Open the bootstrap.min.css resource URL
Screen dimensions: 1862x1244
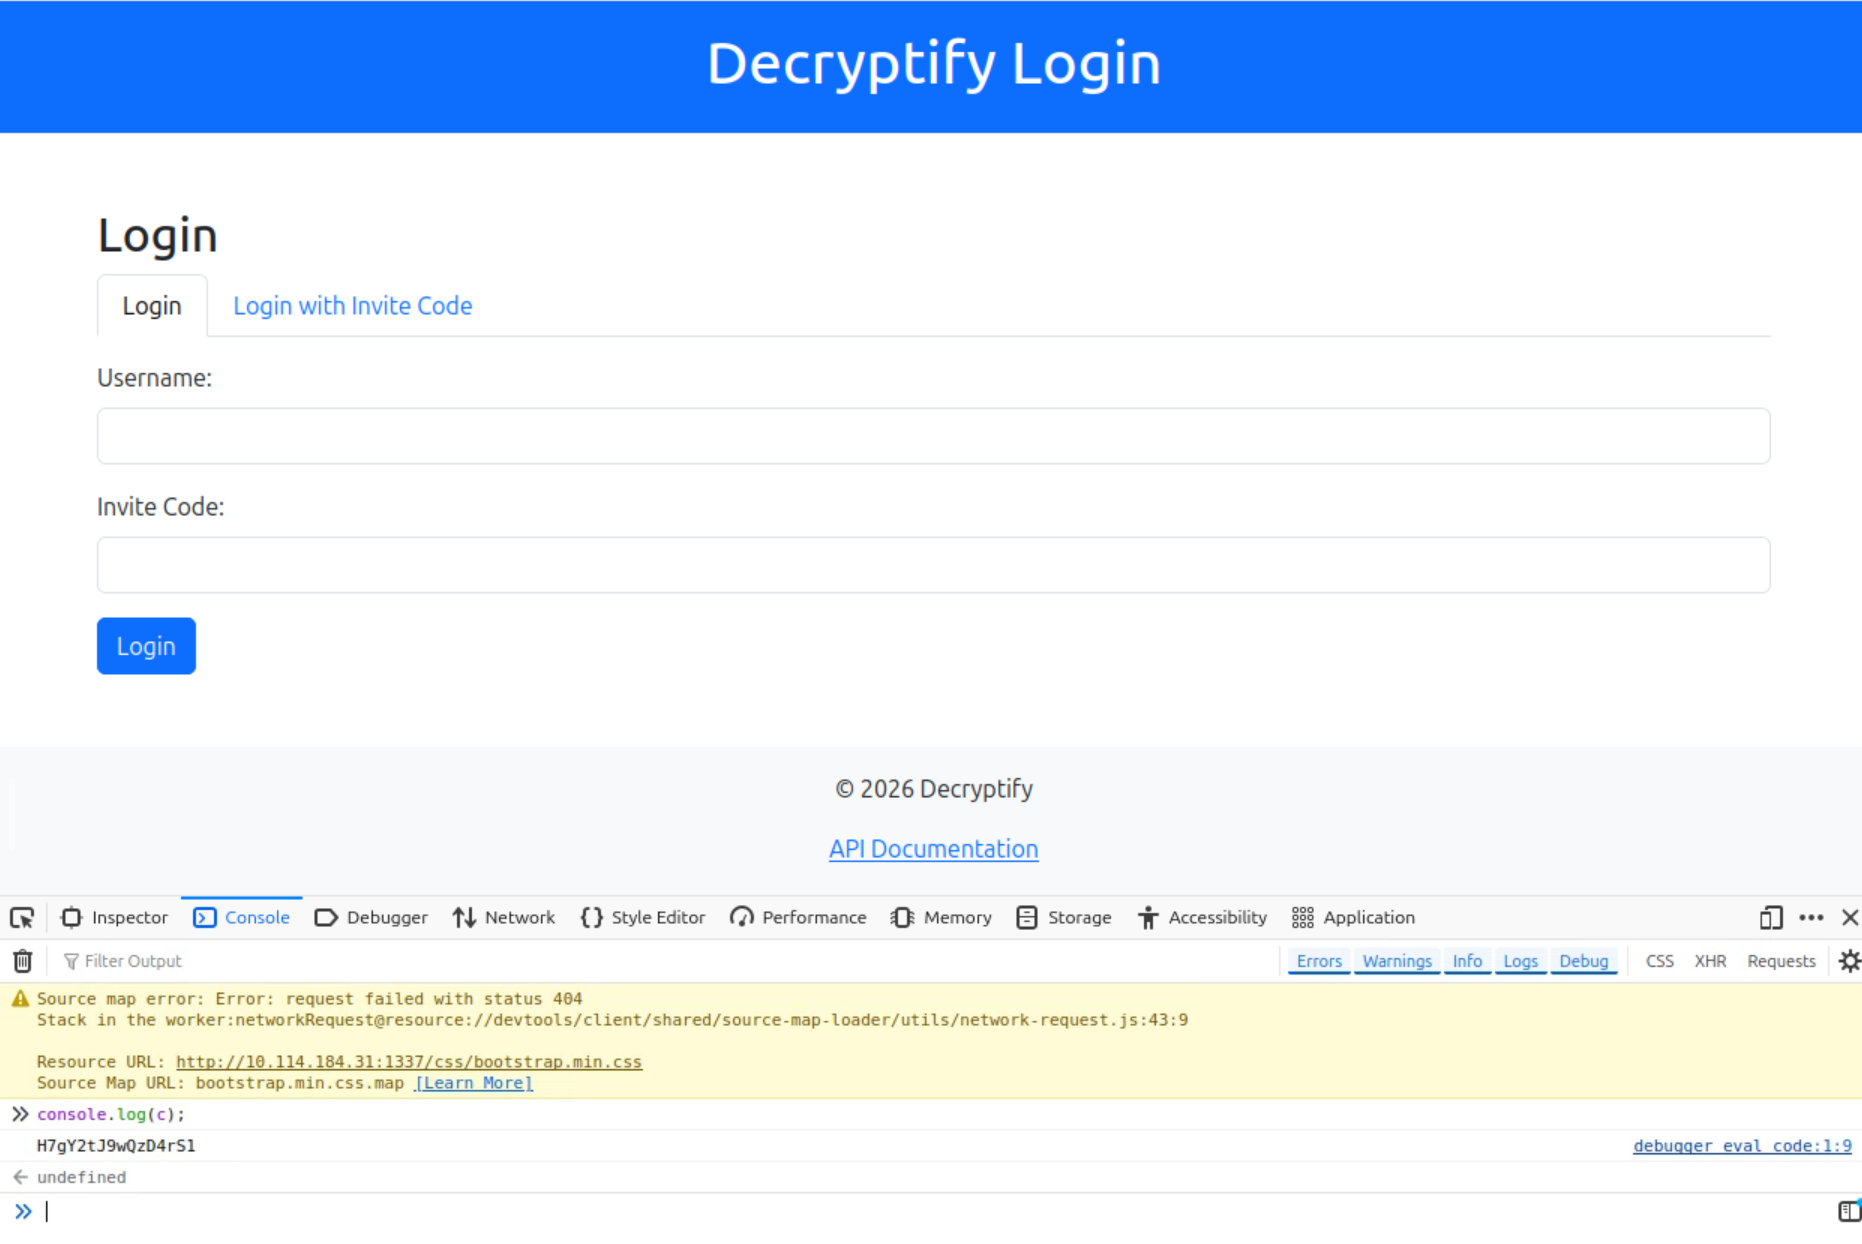pos(409,1062)
